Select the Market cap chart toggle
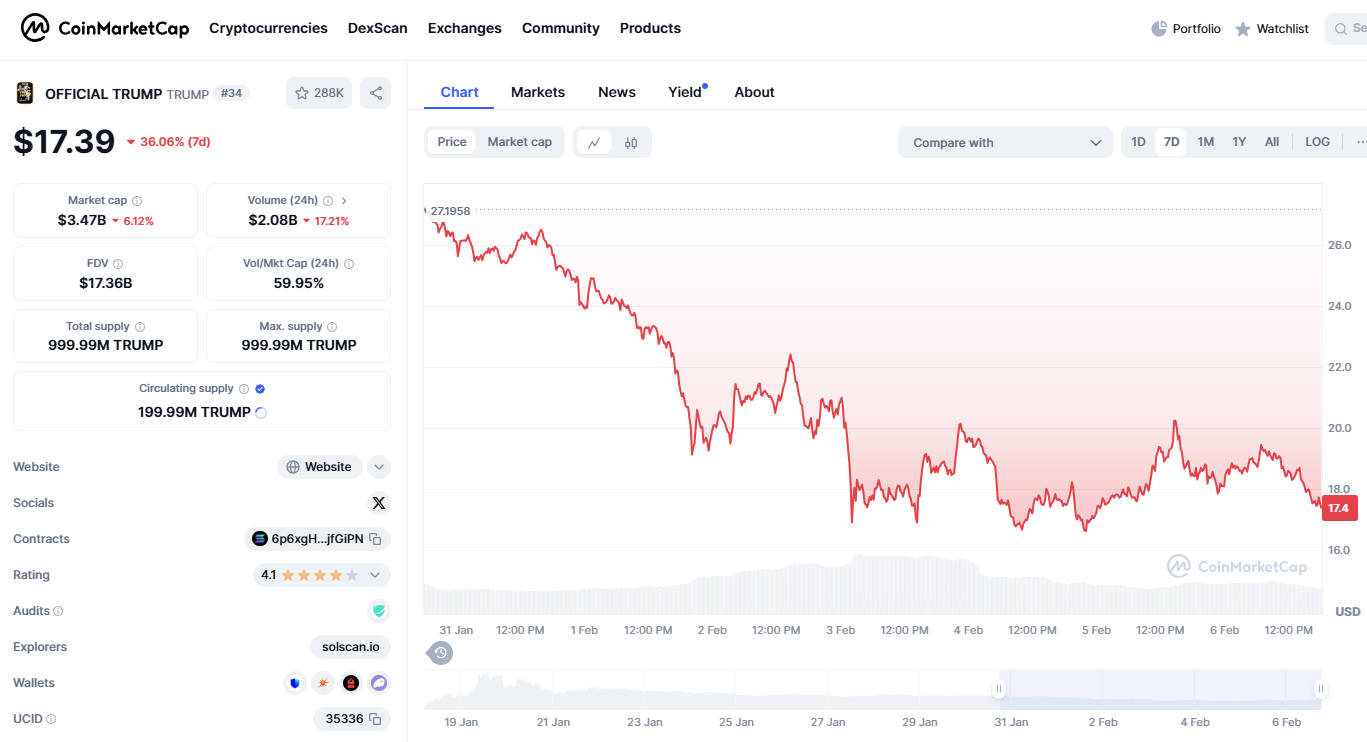Viewport: 1367px width, 742px height. pos(520,142)
